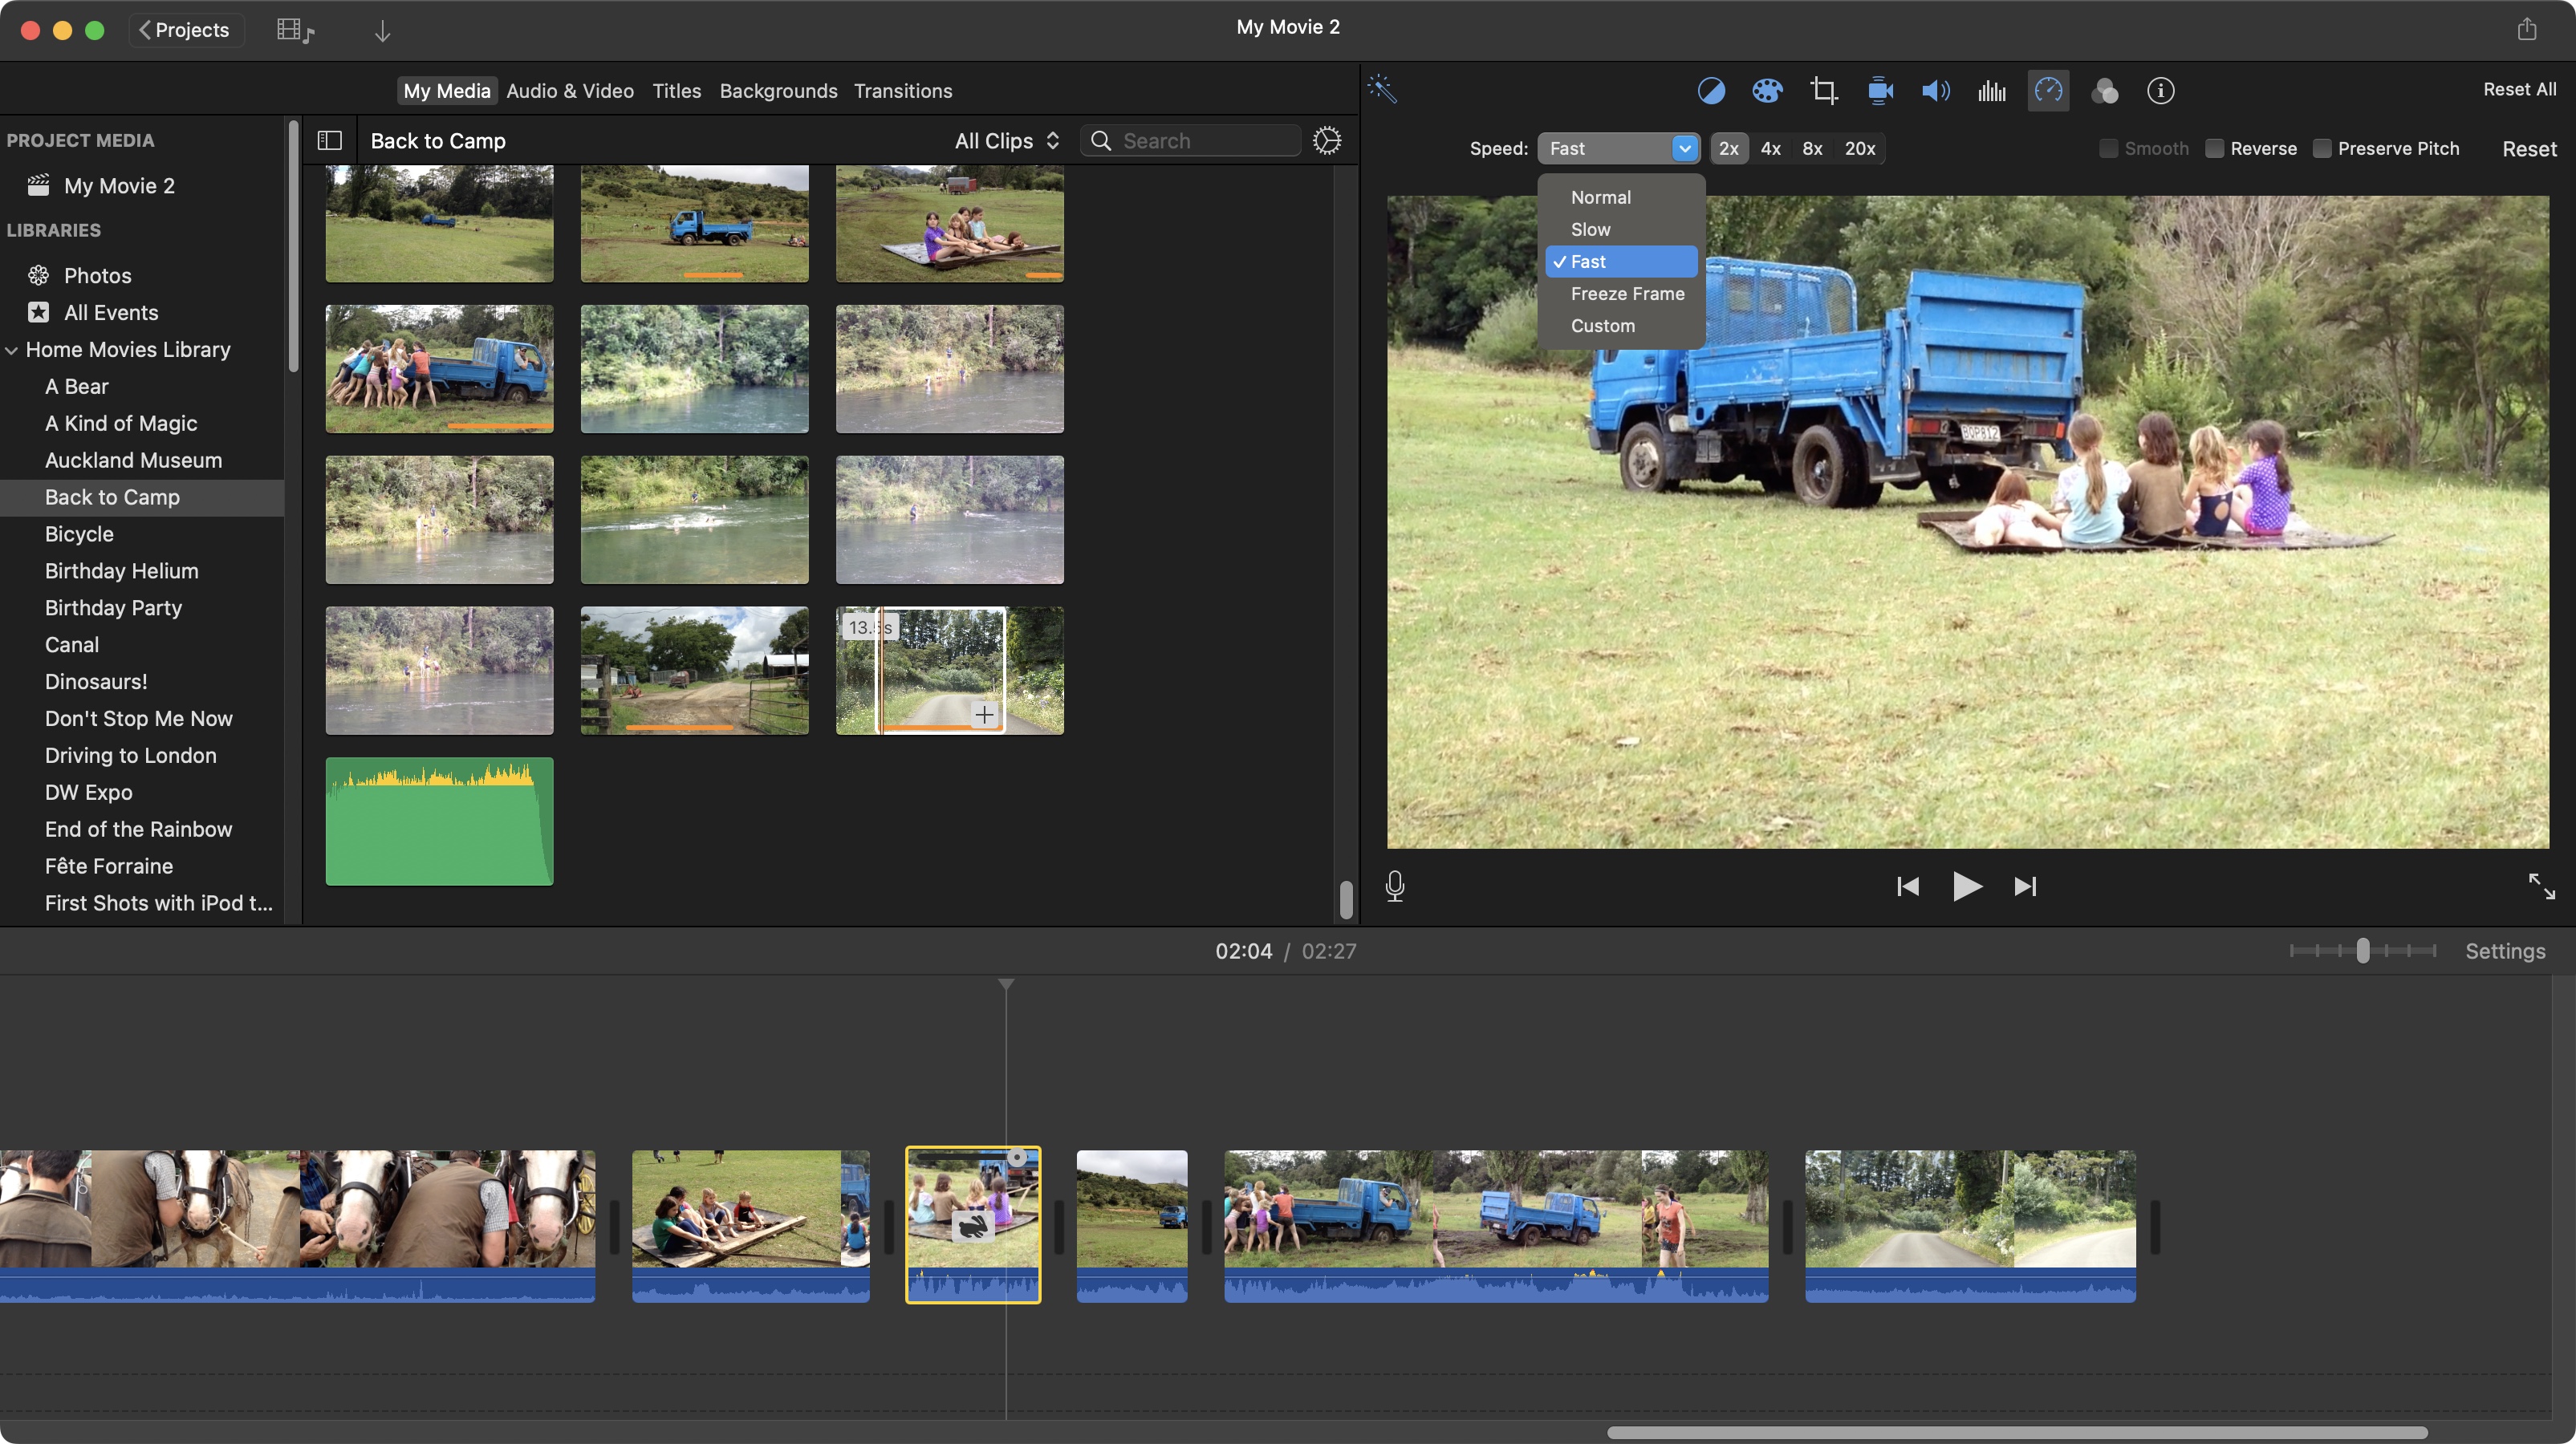Click the Share export icon
The height and width of the screenshot is (1444, 2576).
coord(2527,29)
